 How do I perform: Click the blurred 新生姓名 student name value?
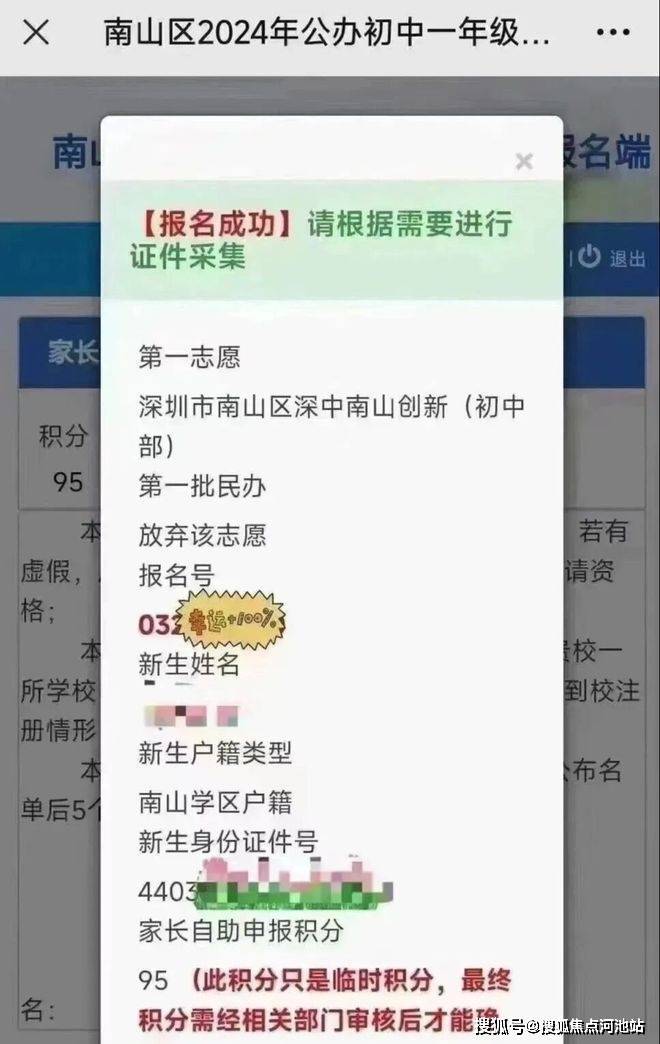(x=191, y=715)
